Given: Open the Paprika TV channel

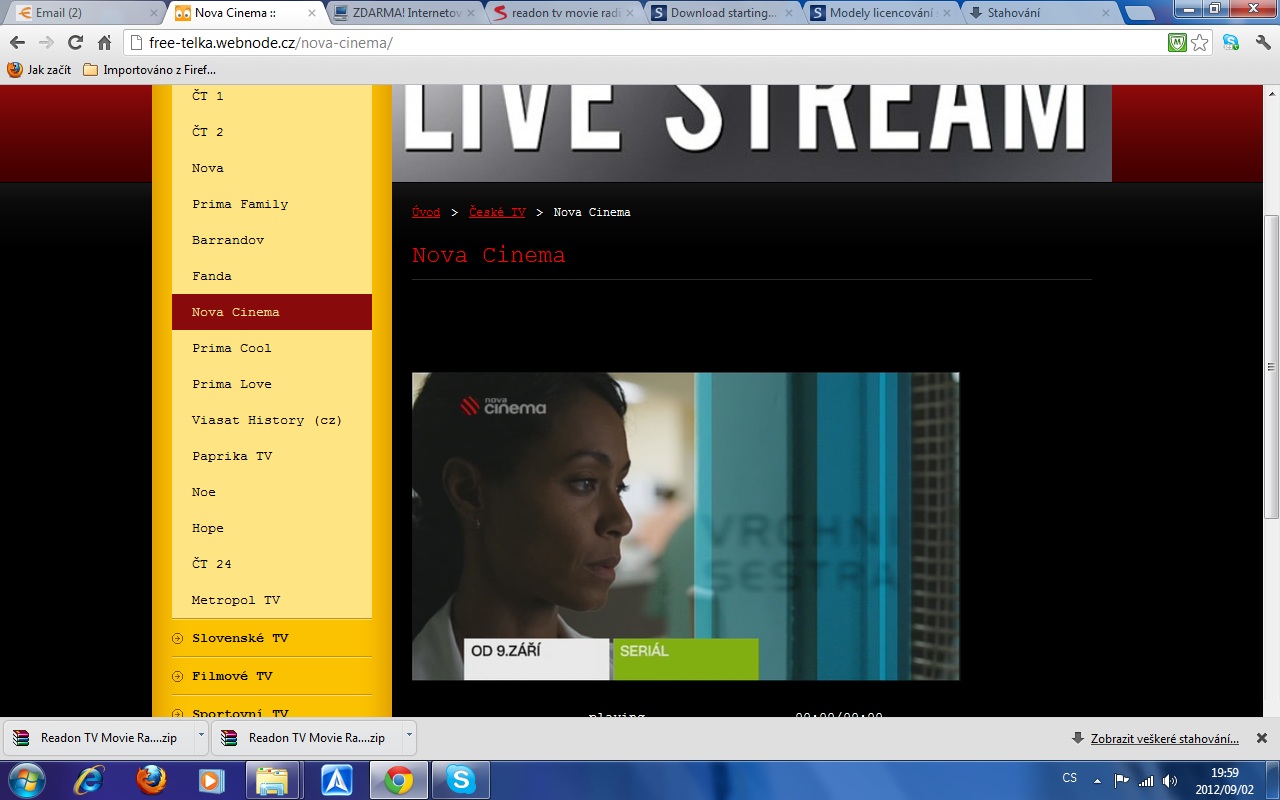Looking at the screenshot, I should tap(272, 456).
